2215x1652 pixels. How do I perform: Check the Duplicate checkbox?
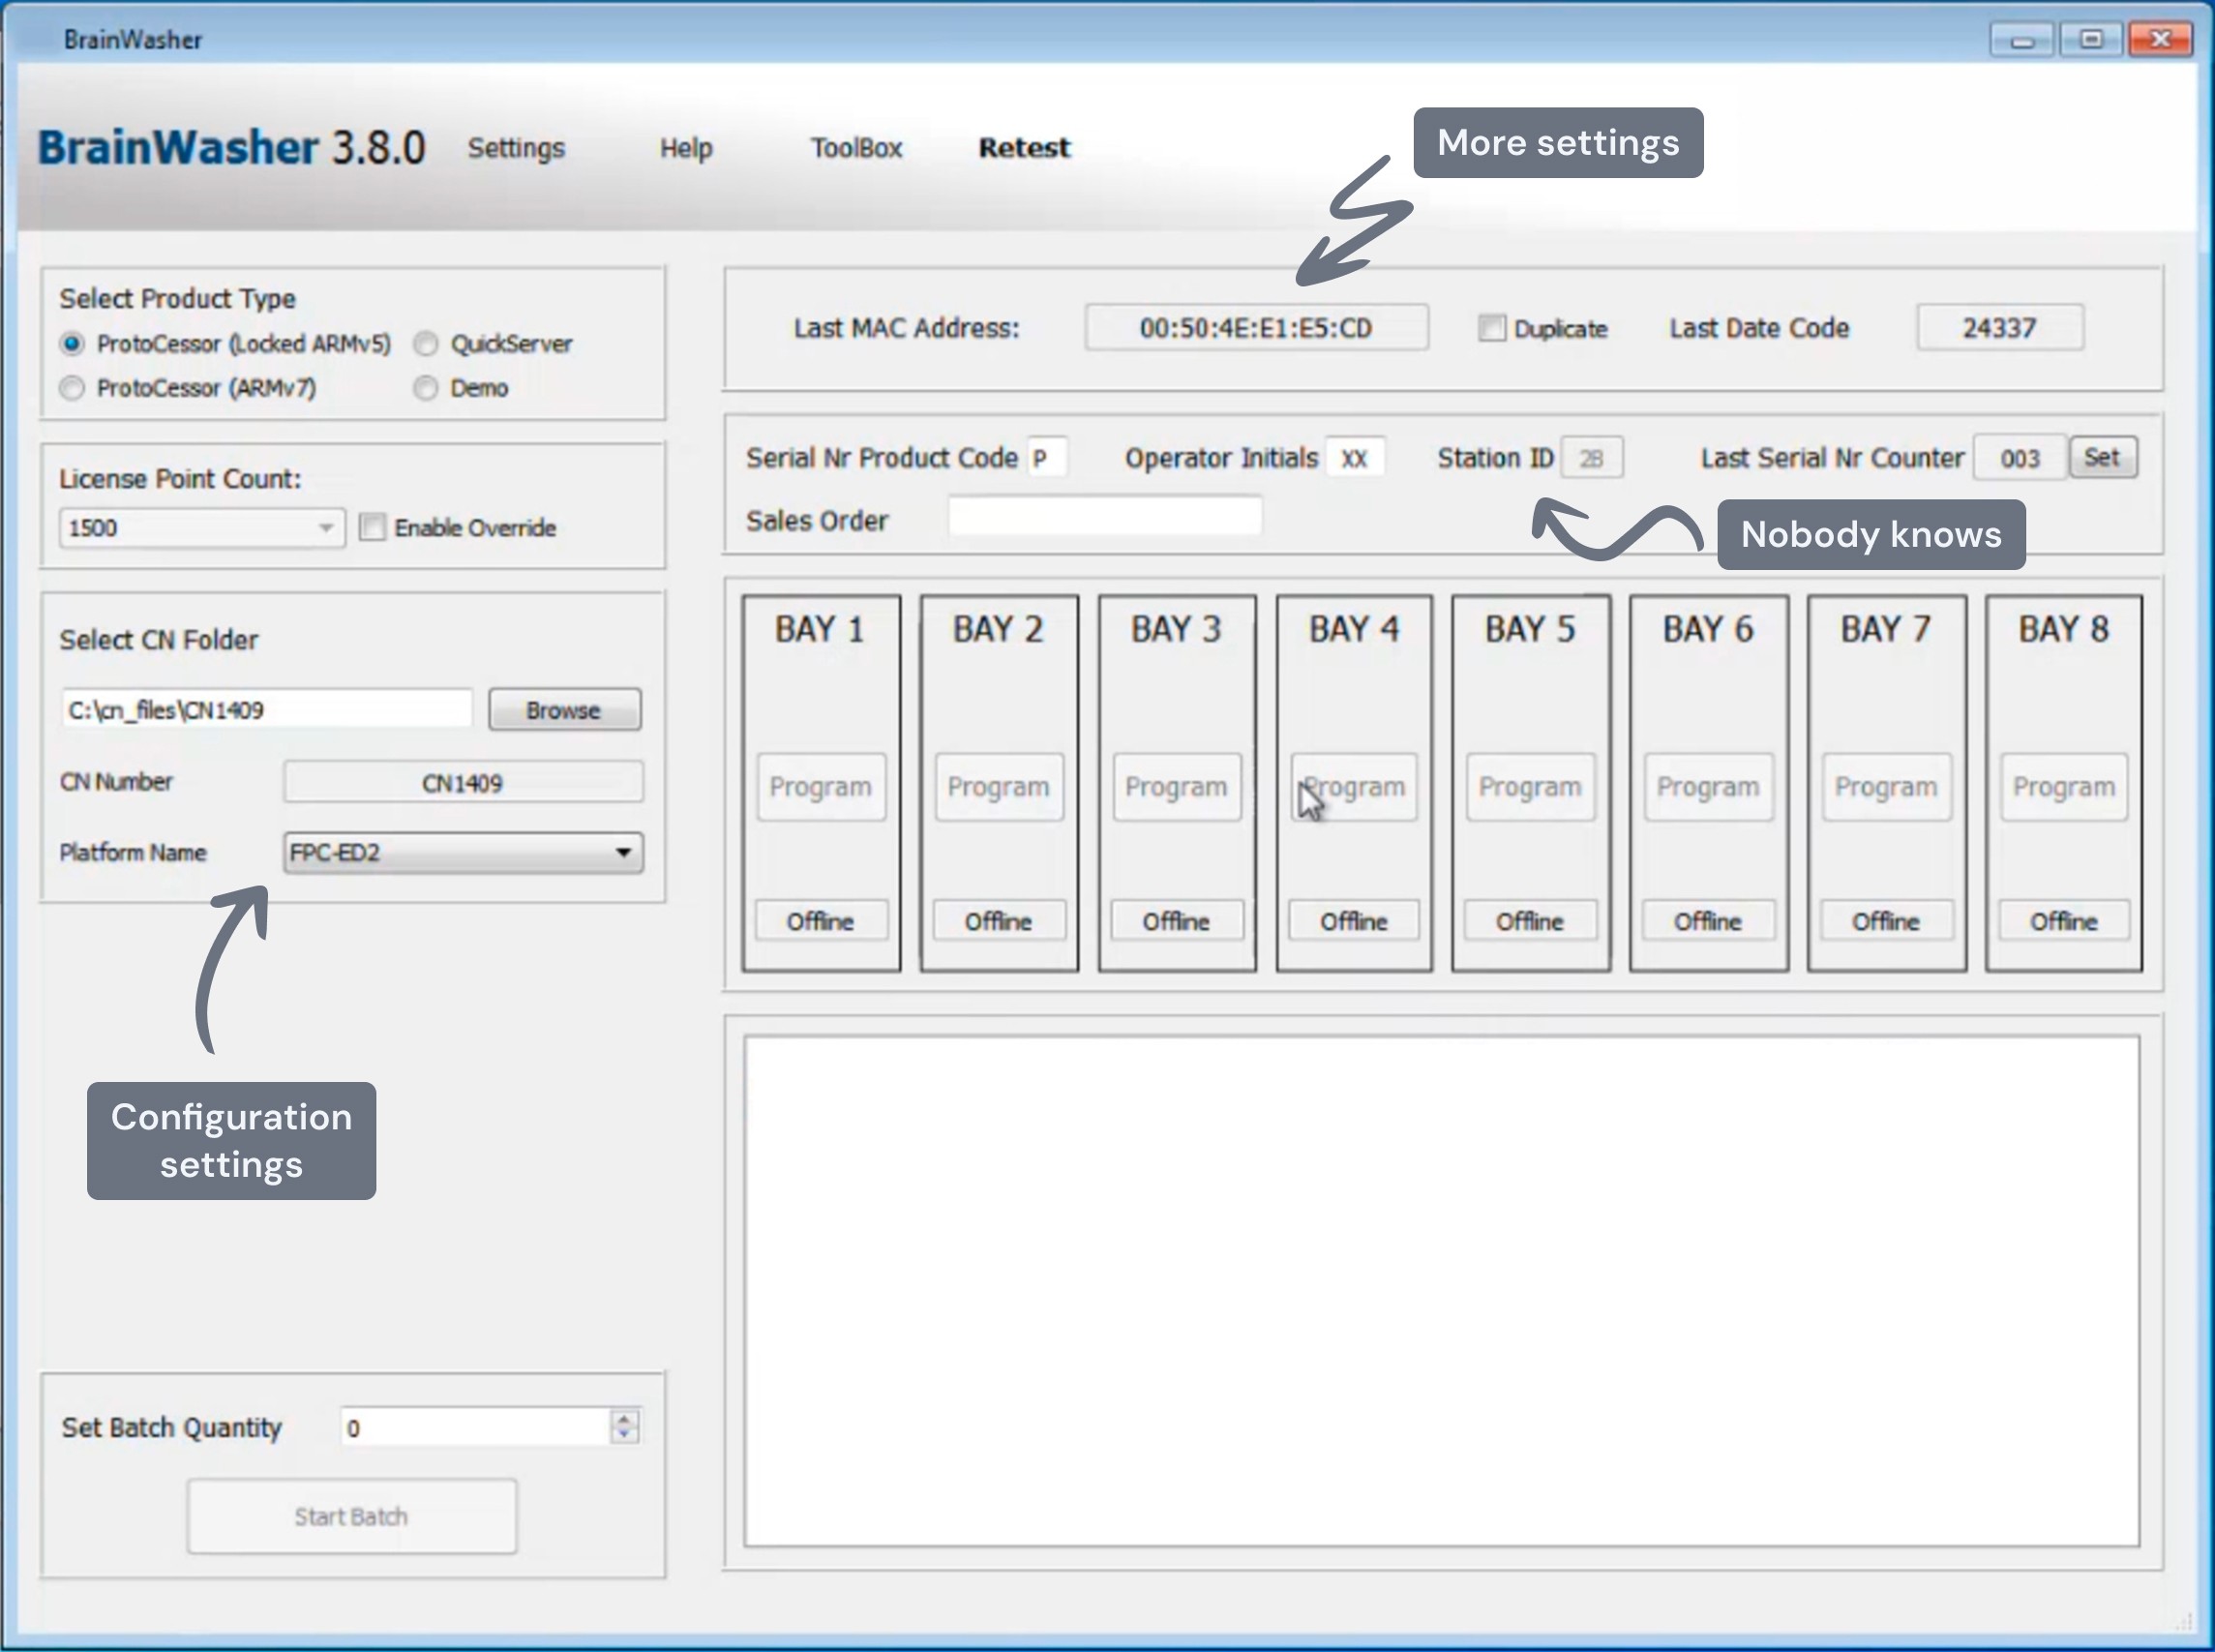click(x=1490, y=328)
